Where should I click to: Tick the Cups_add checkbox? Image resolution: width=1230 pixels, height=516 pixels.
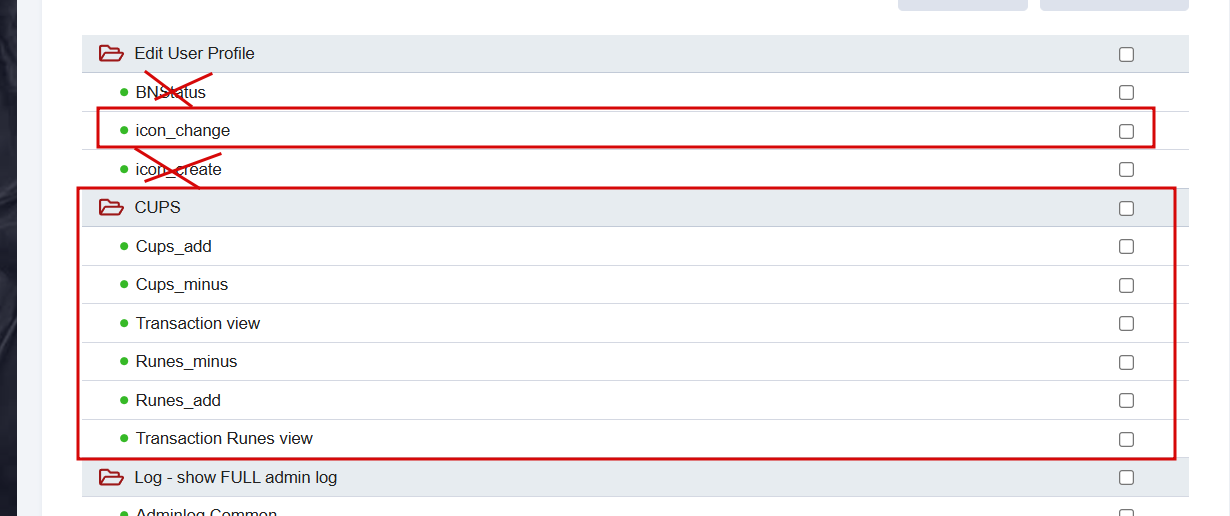[x=1126, y=247]
